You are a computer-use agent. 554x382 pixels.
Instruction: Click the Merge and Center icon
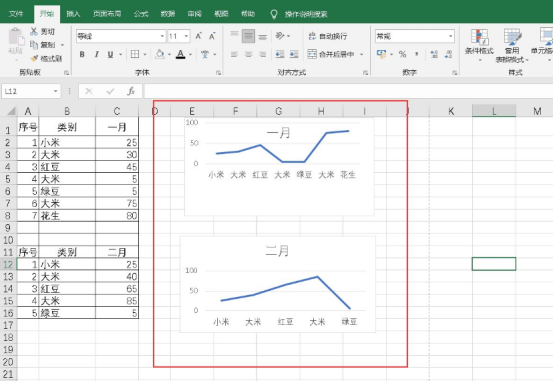tap(312, 54)
